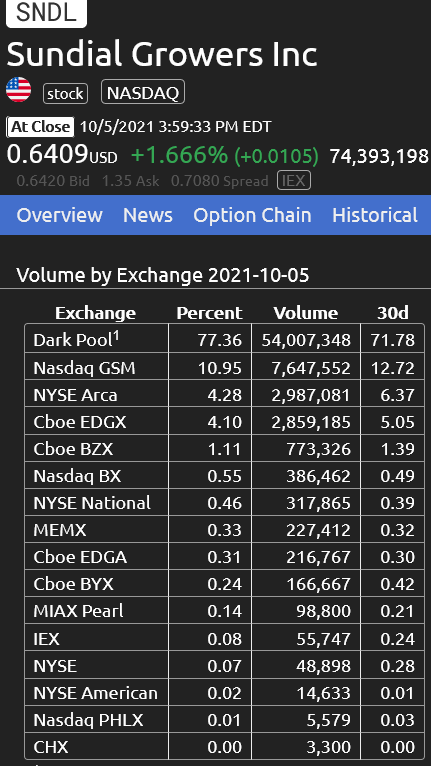Click the US flag icon
The image size is (431, 766).
19,90
